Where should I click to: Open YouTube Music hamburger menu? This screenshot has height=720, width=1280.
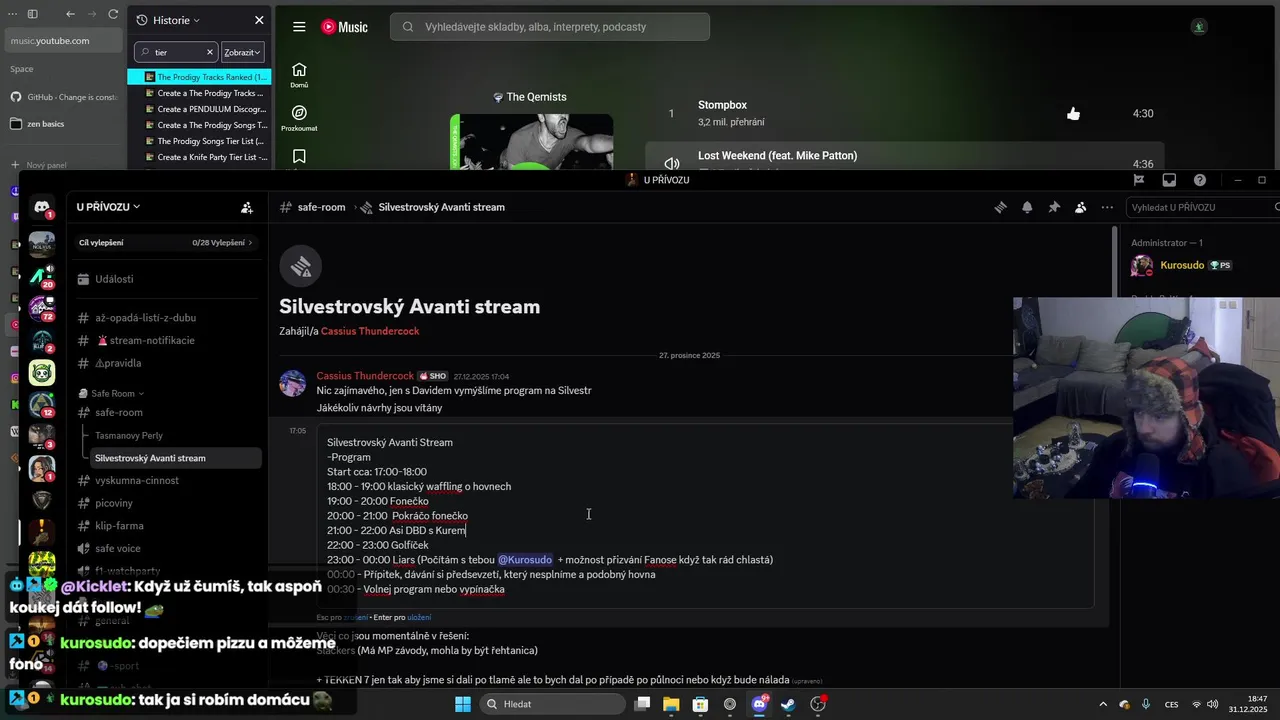click(299, 27)
